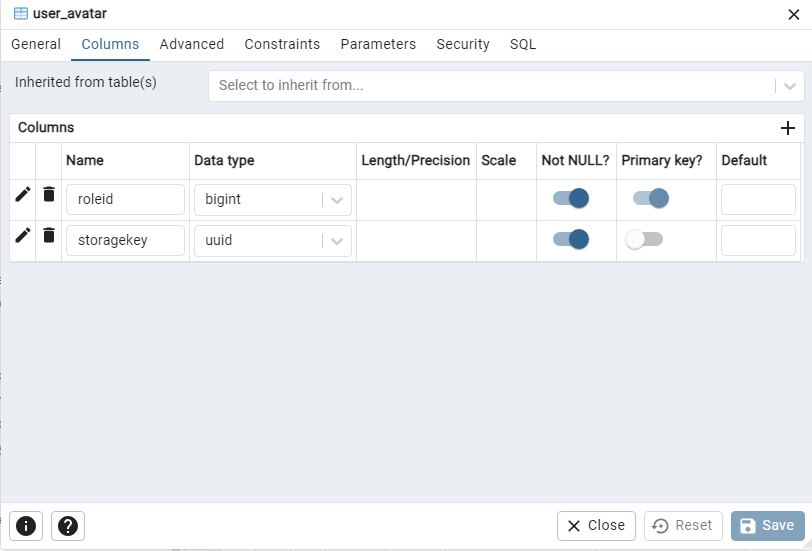This screenshot has height=551, width=812.
Task: Open the Inherited from table(s) selector
Action: pyautogui.click(x=506, y=86)
